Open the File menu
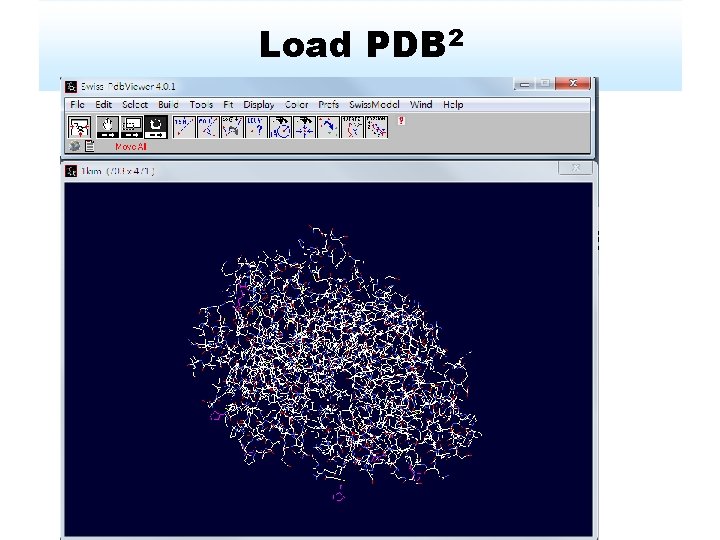This screenshot has width=720, height=540. pyautogui.click(x=77, y=105)
